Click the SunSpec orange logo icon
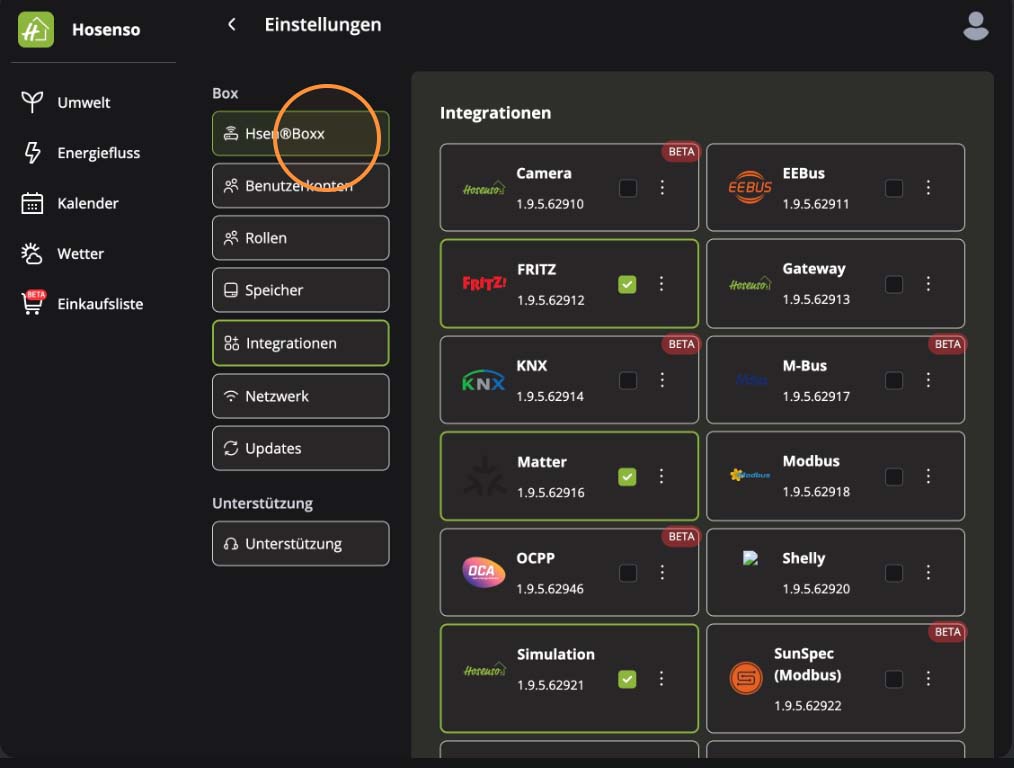This screenshot has height=768, width=1014. [x=746, y=679]
